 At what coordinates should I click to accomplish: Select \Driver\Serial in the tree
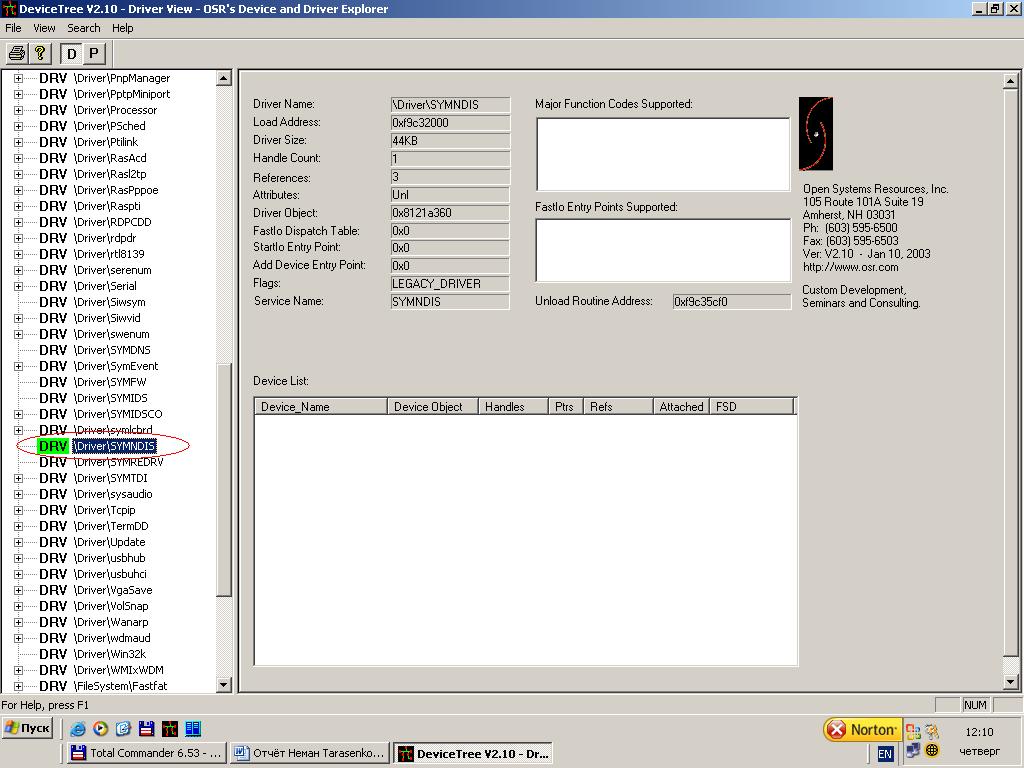[x=105, y=286]
